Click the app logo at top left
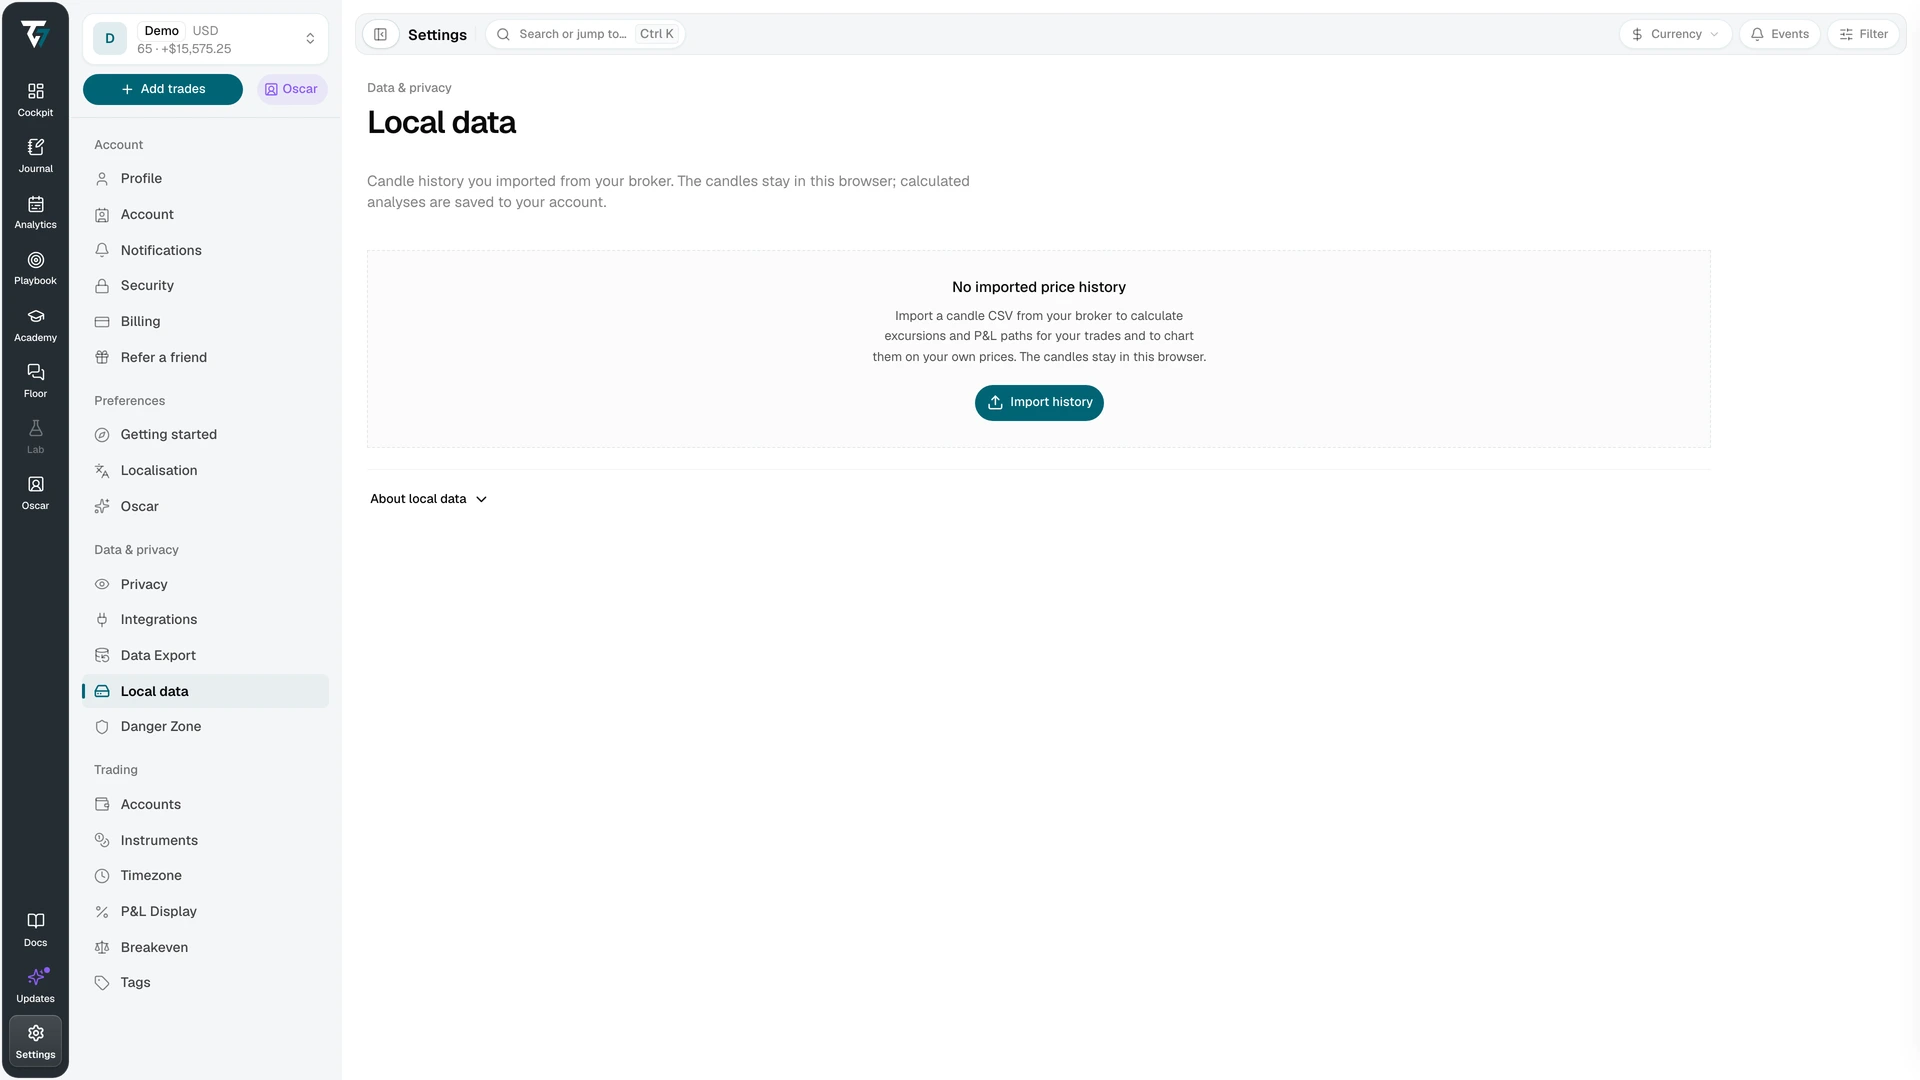1920x1080 pixels. tap(35, 34)
